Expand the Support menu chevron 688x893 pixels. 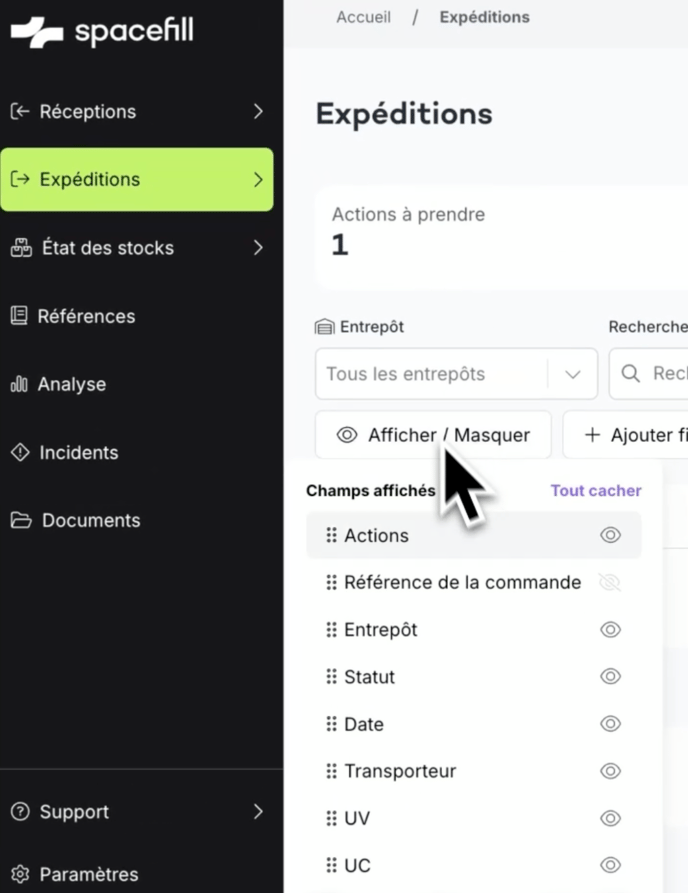click(258, 812)
